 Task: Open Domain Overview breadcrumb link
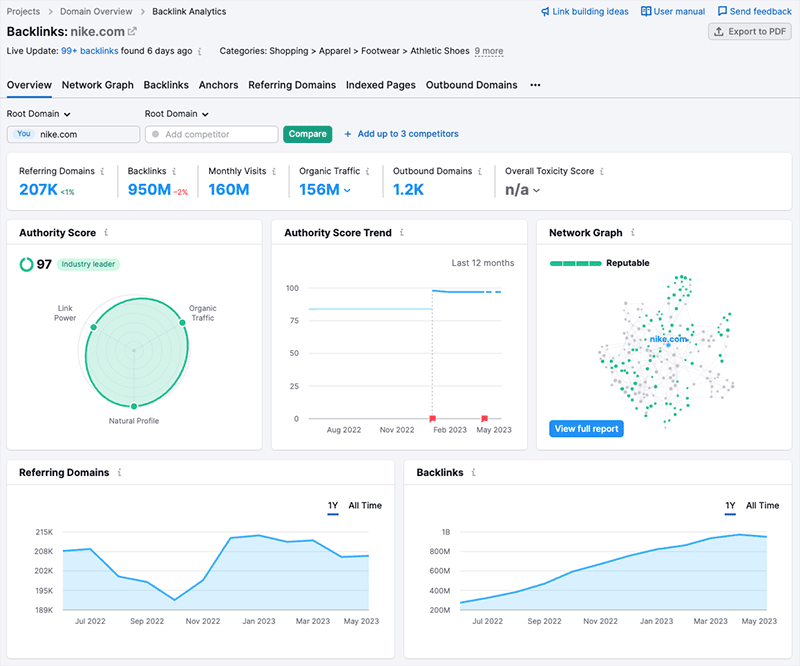(96, 11)
